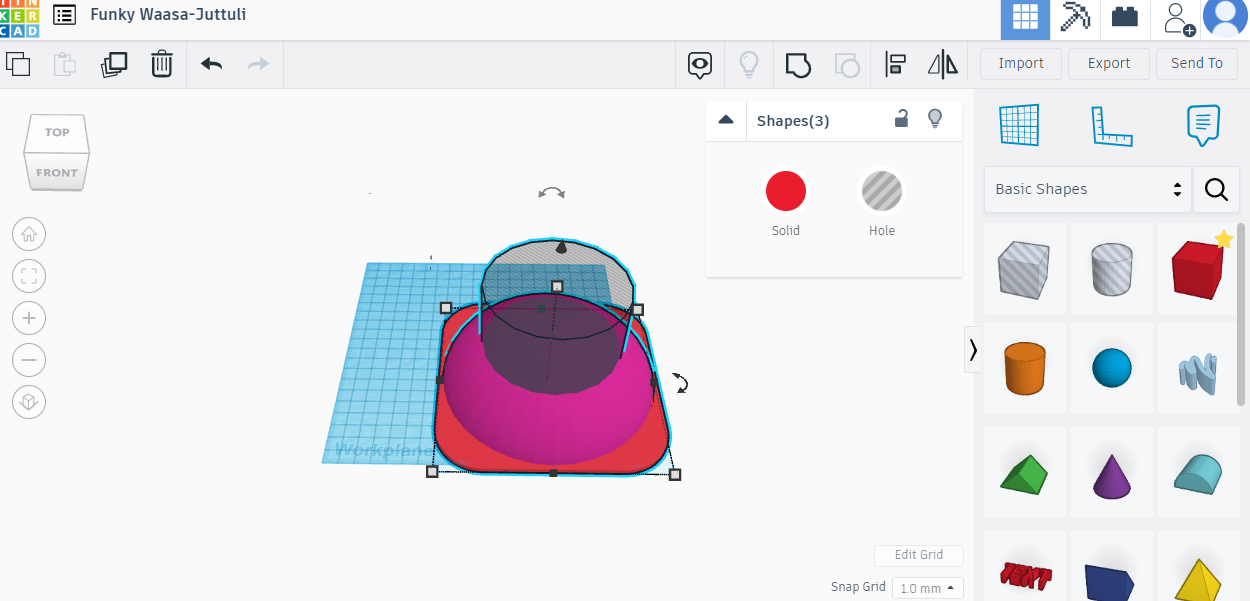Open the Notes tool in shapes panel
Viewport: 1250px width, 601px height.
click(1203, 126)
